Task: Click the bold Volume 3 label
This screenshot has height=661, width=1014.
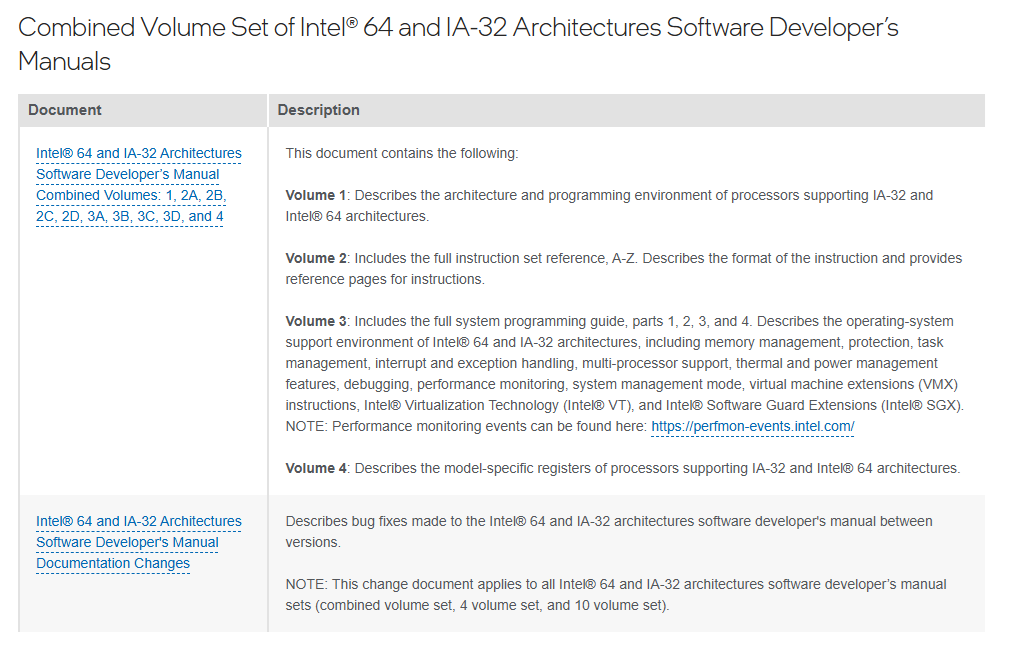Action: 316,321
